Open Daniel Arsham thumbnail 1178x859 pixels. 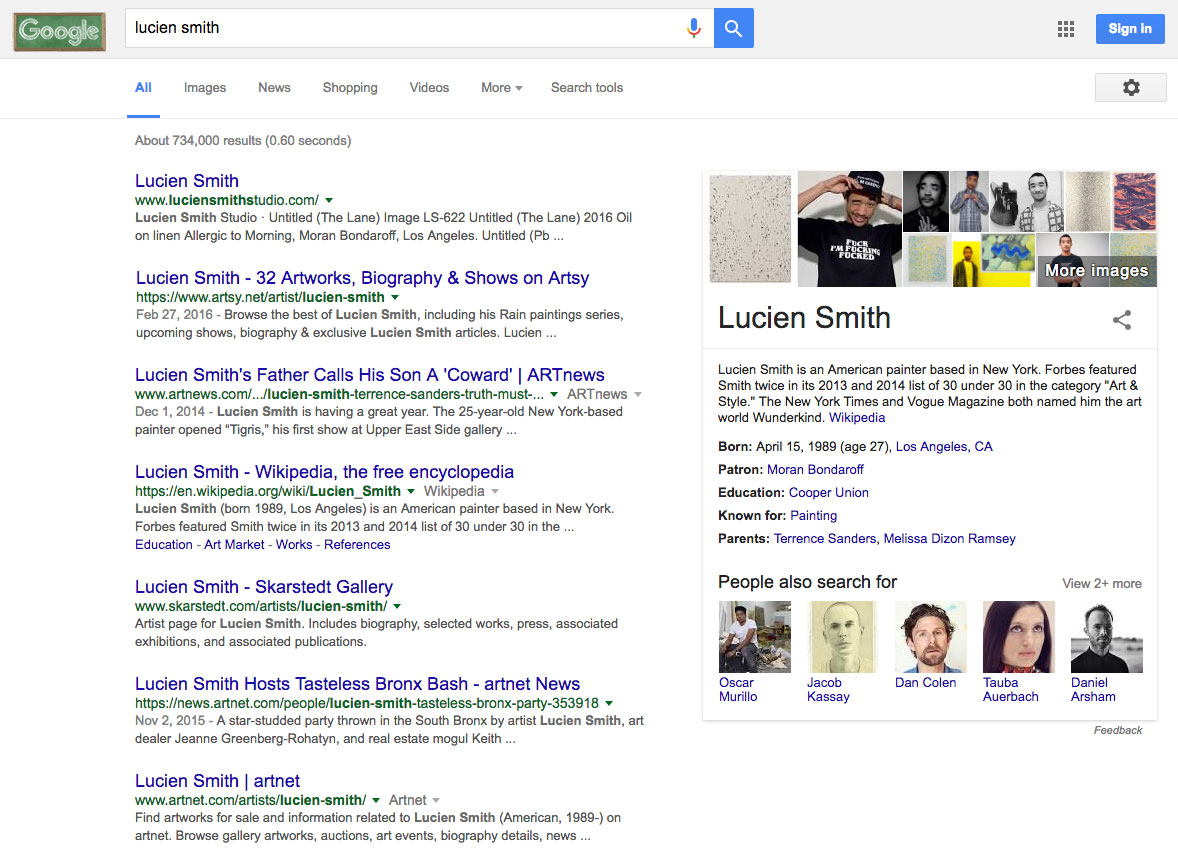coord(1106,637)
